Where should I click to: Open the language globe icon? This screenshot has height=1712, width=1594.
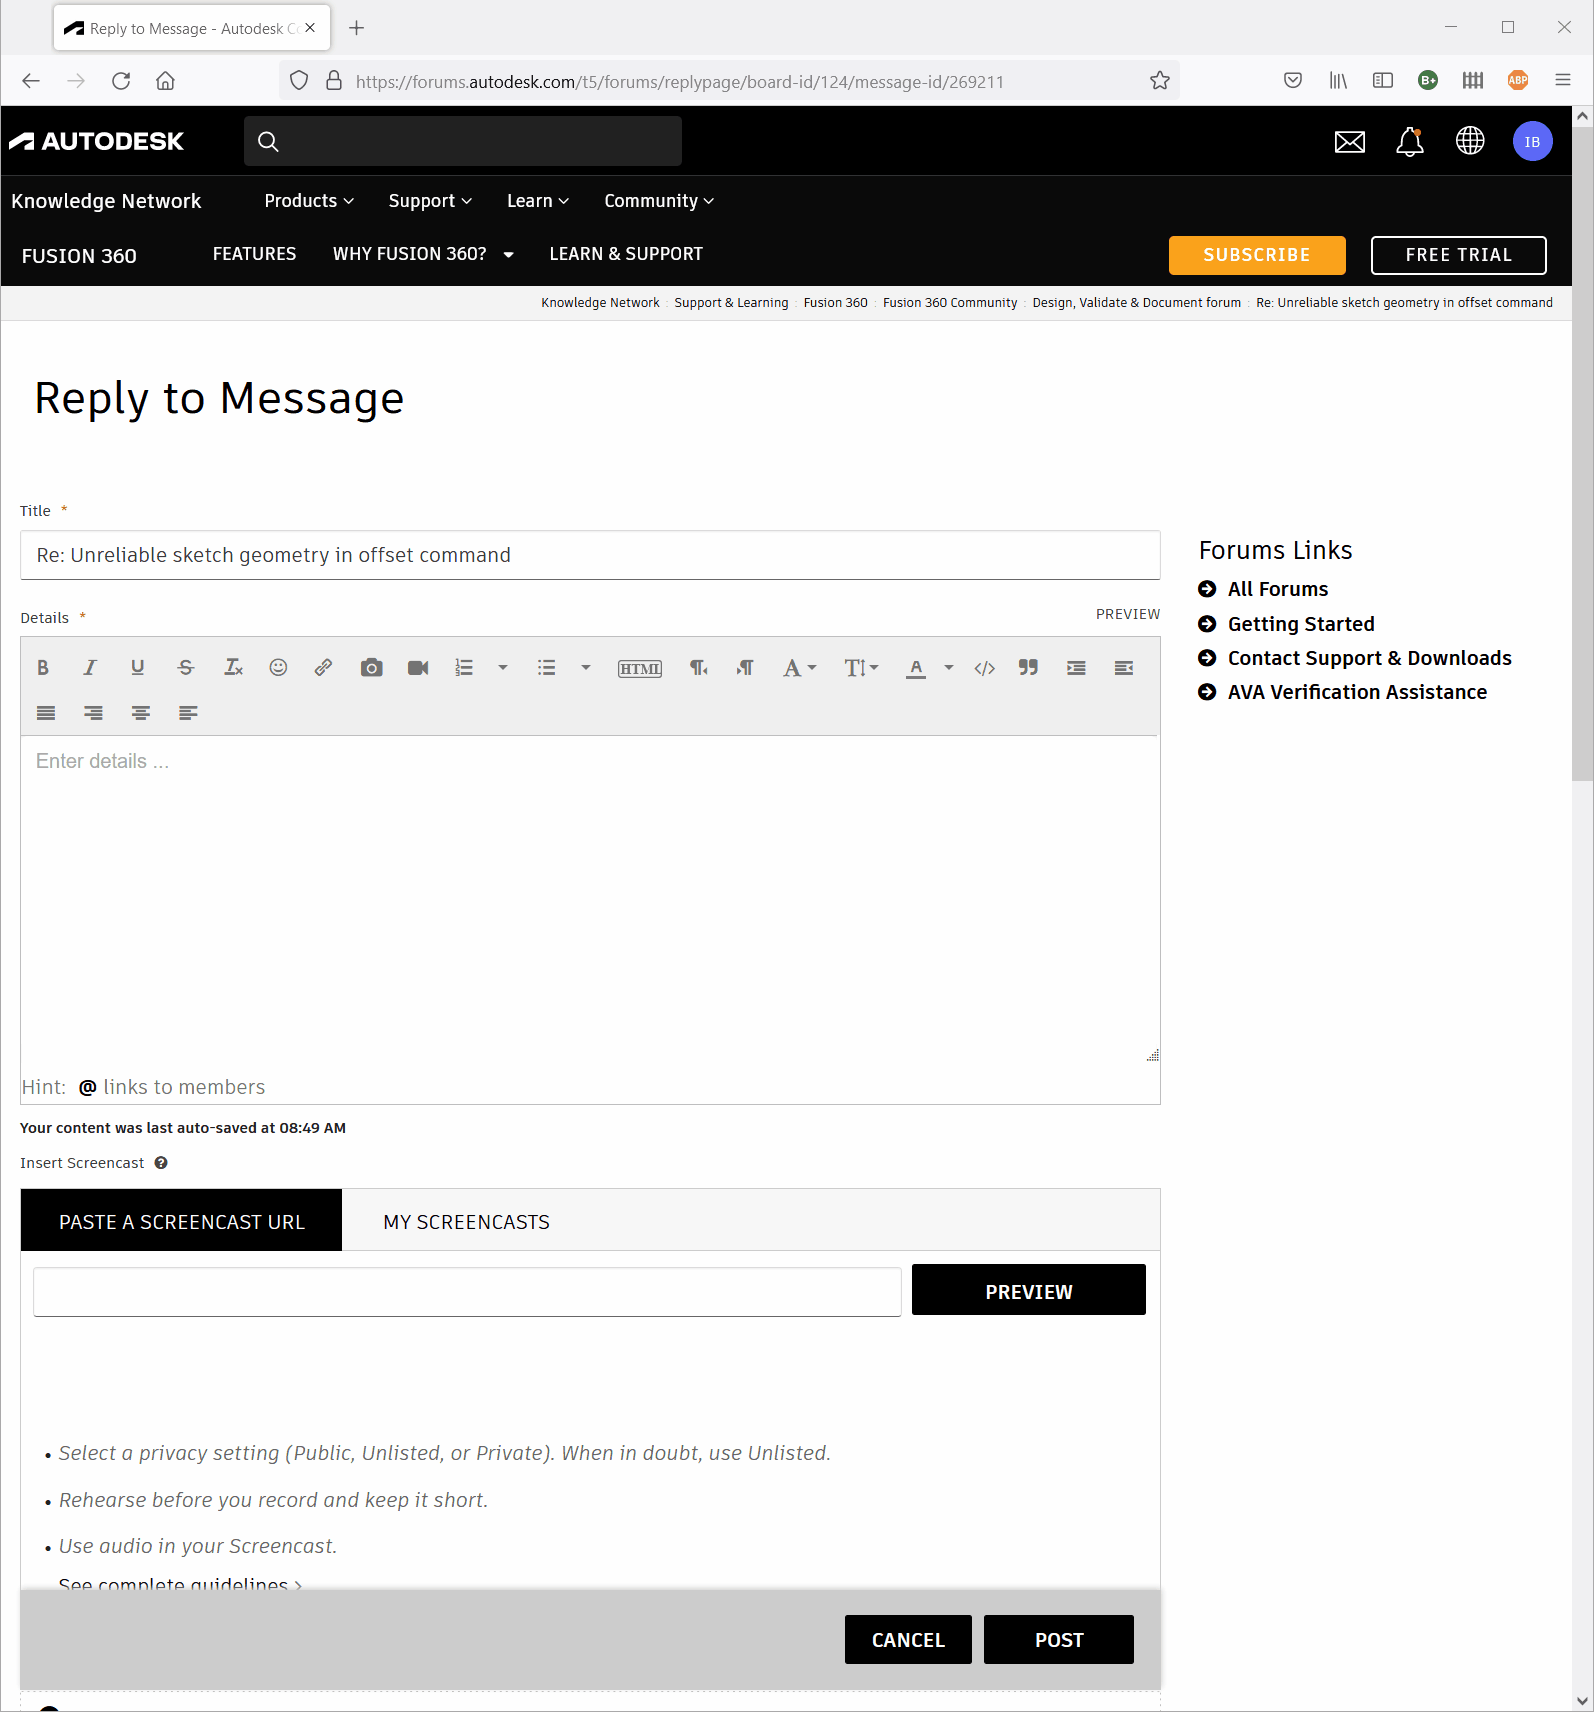(x=1470, y=141)
